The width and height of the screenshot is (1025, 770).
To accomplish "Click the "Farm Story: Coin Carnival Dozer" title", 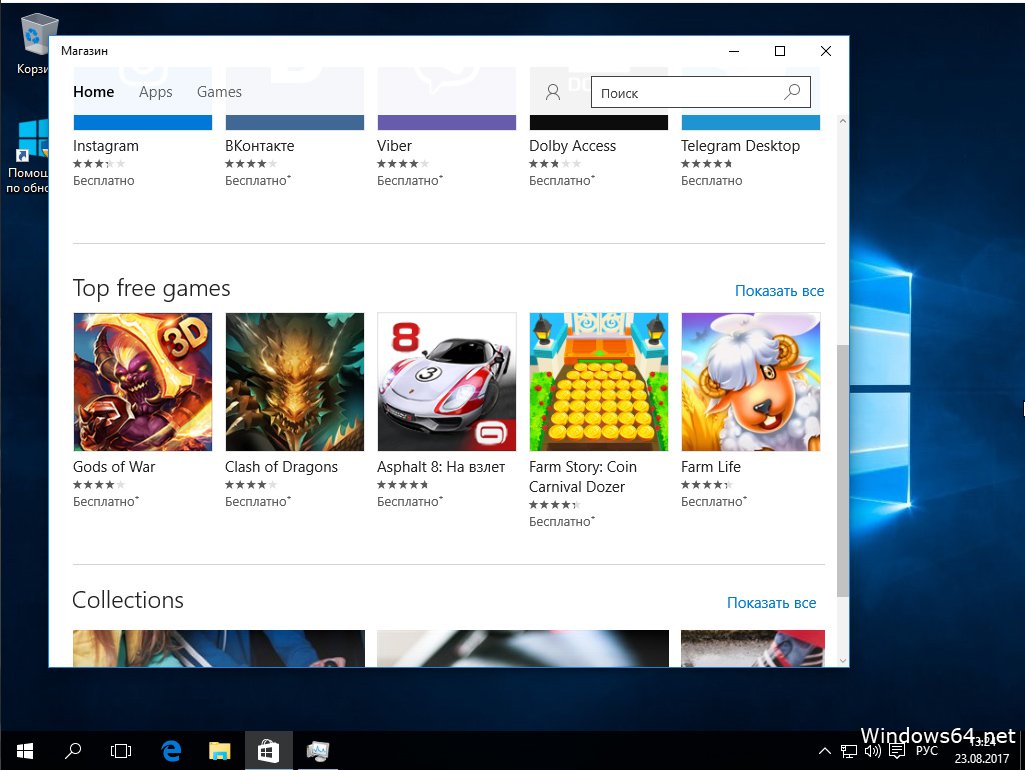I will point(582,477).
